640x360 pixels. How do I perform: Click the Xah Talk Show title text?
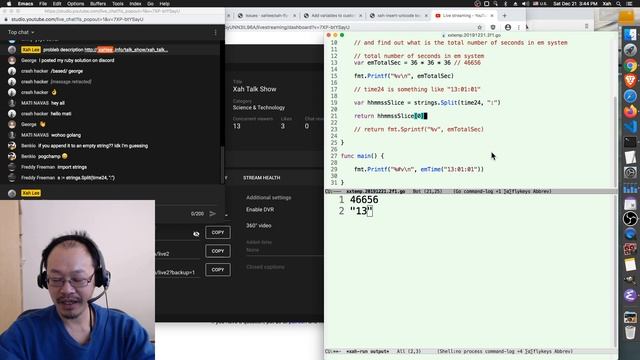(x=254, y=89)
